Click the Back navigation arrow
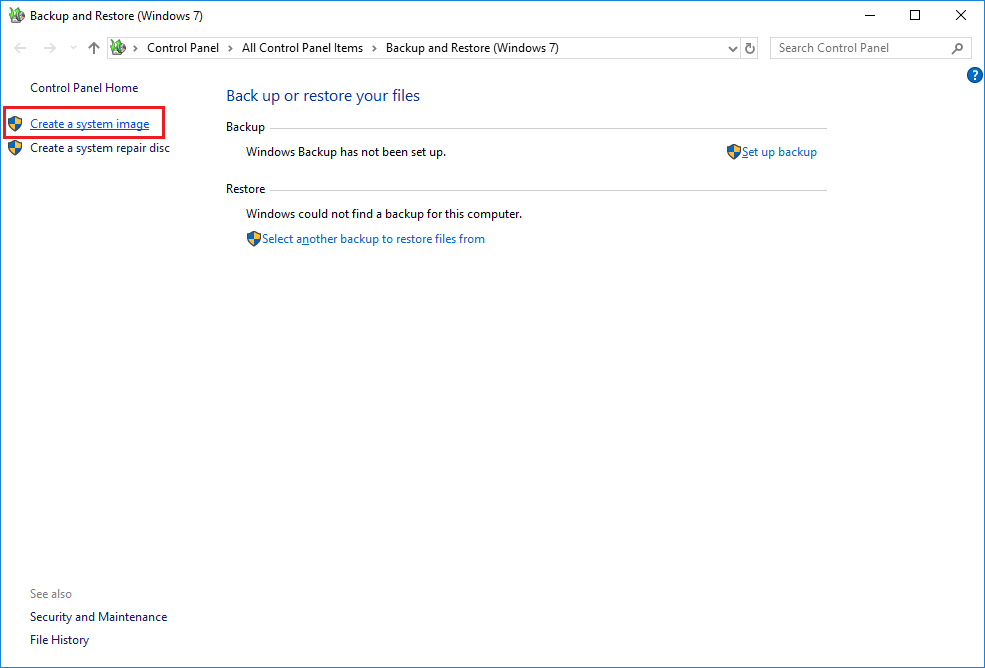985x668 pixels. click(x=20, y=48)
